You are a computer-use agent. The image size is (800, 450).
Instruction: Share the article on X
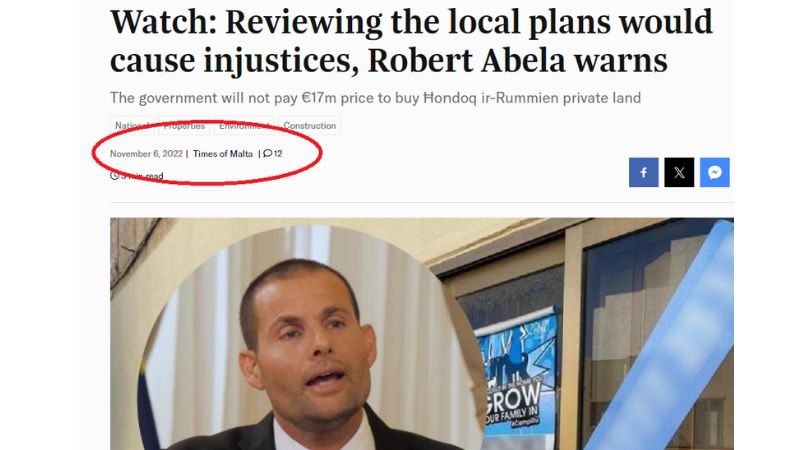pyautogui.click(x=679, y=172)
